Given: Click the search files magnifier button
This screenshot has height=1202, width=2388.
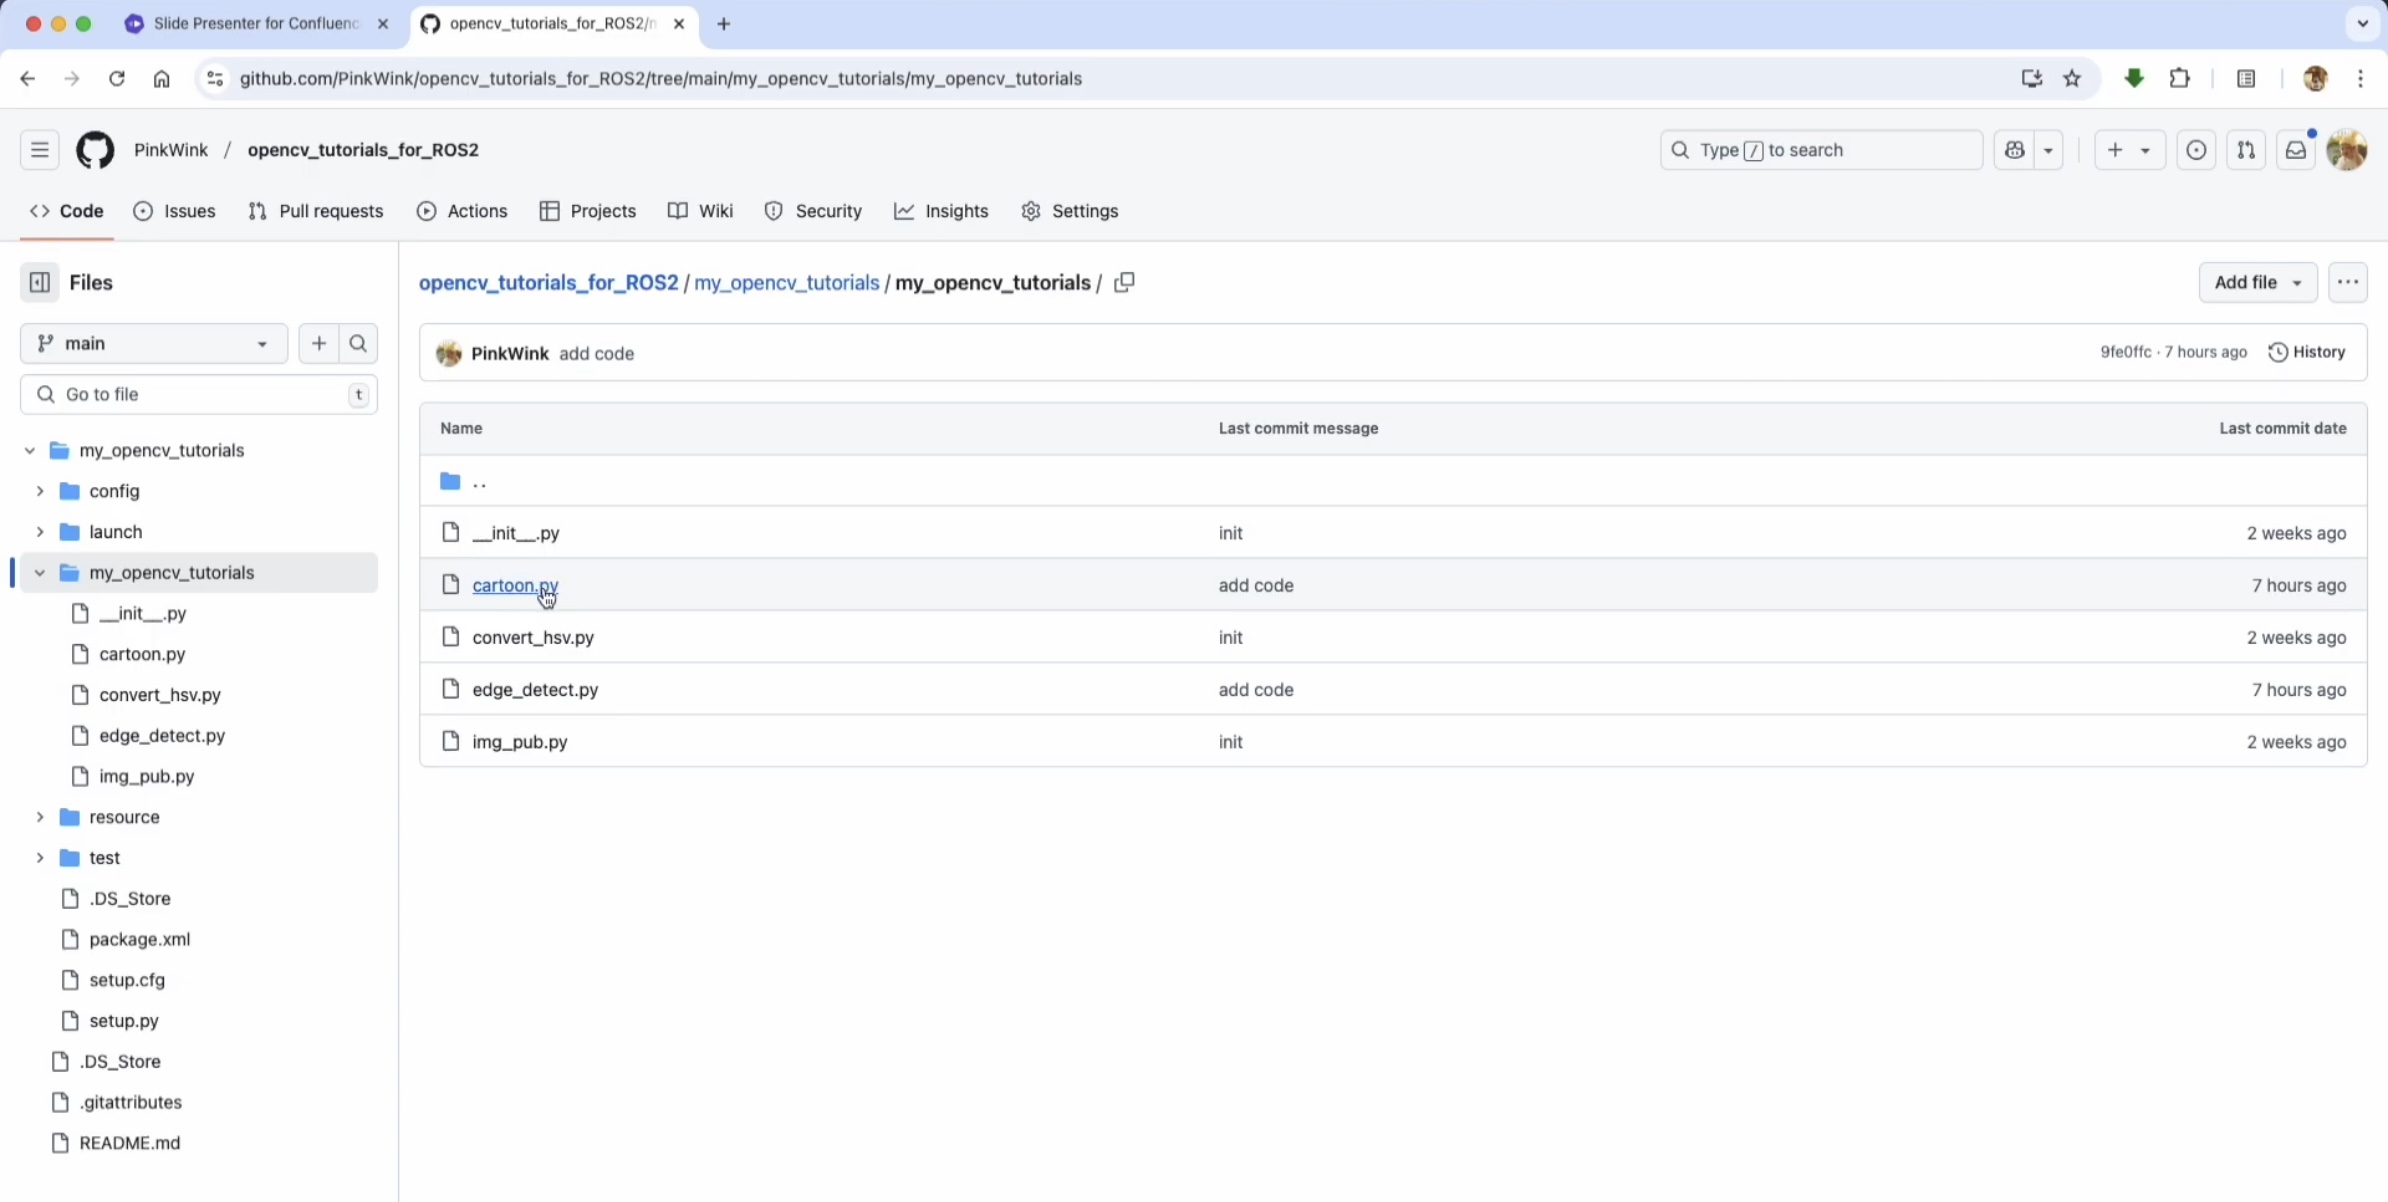Looking at the screenshot, I should click(x=358, y=344).
